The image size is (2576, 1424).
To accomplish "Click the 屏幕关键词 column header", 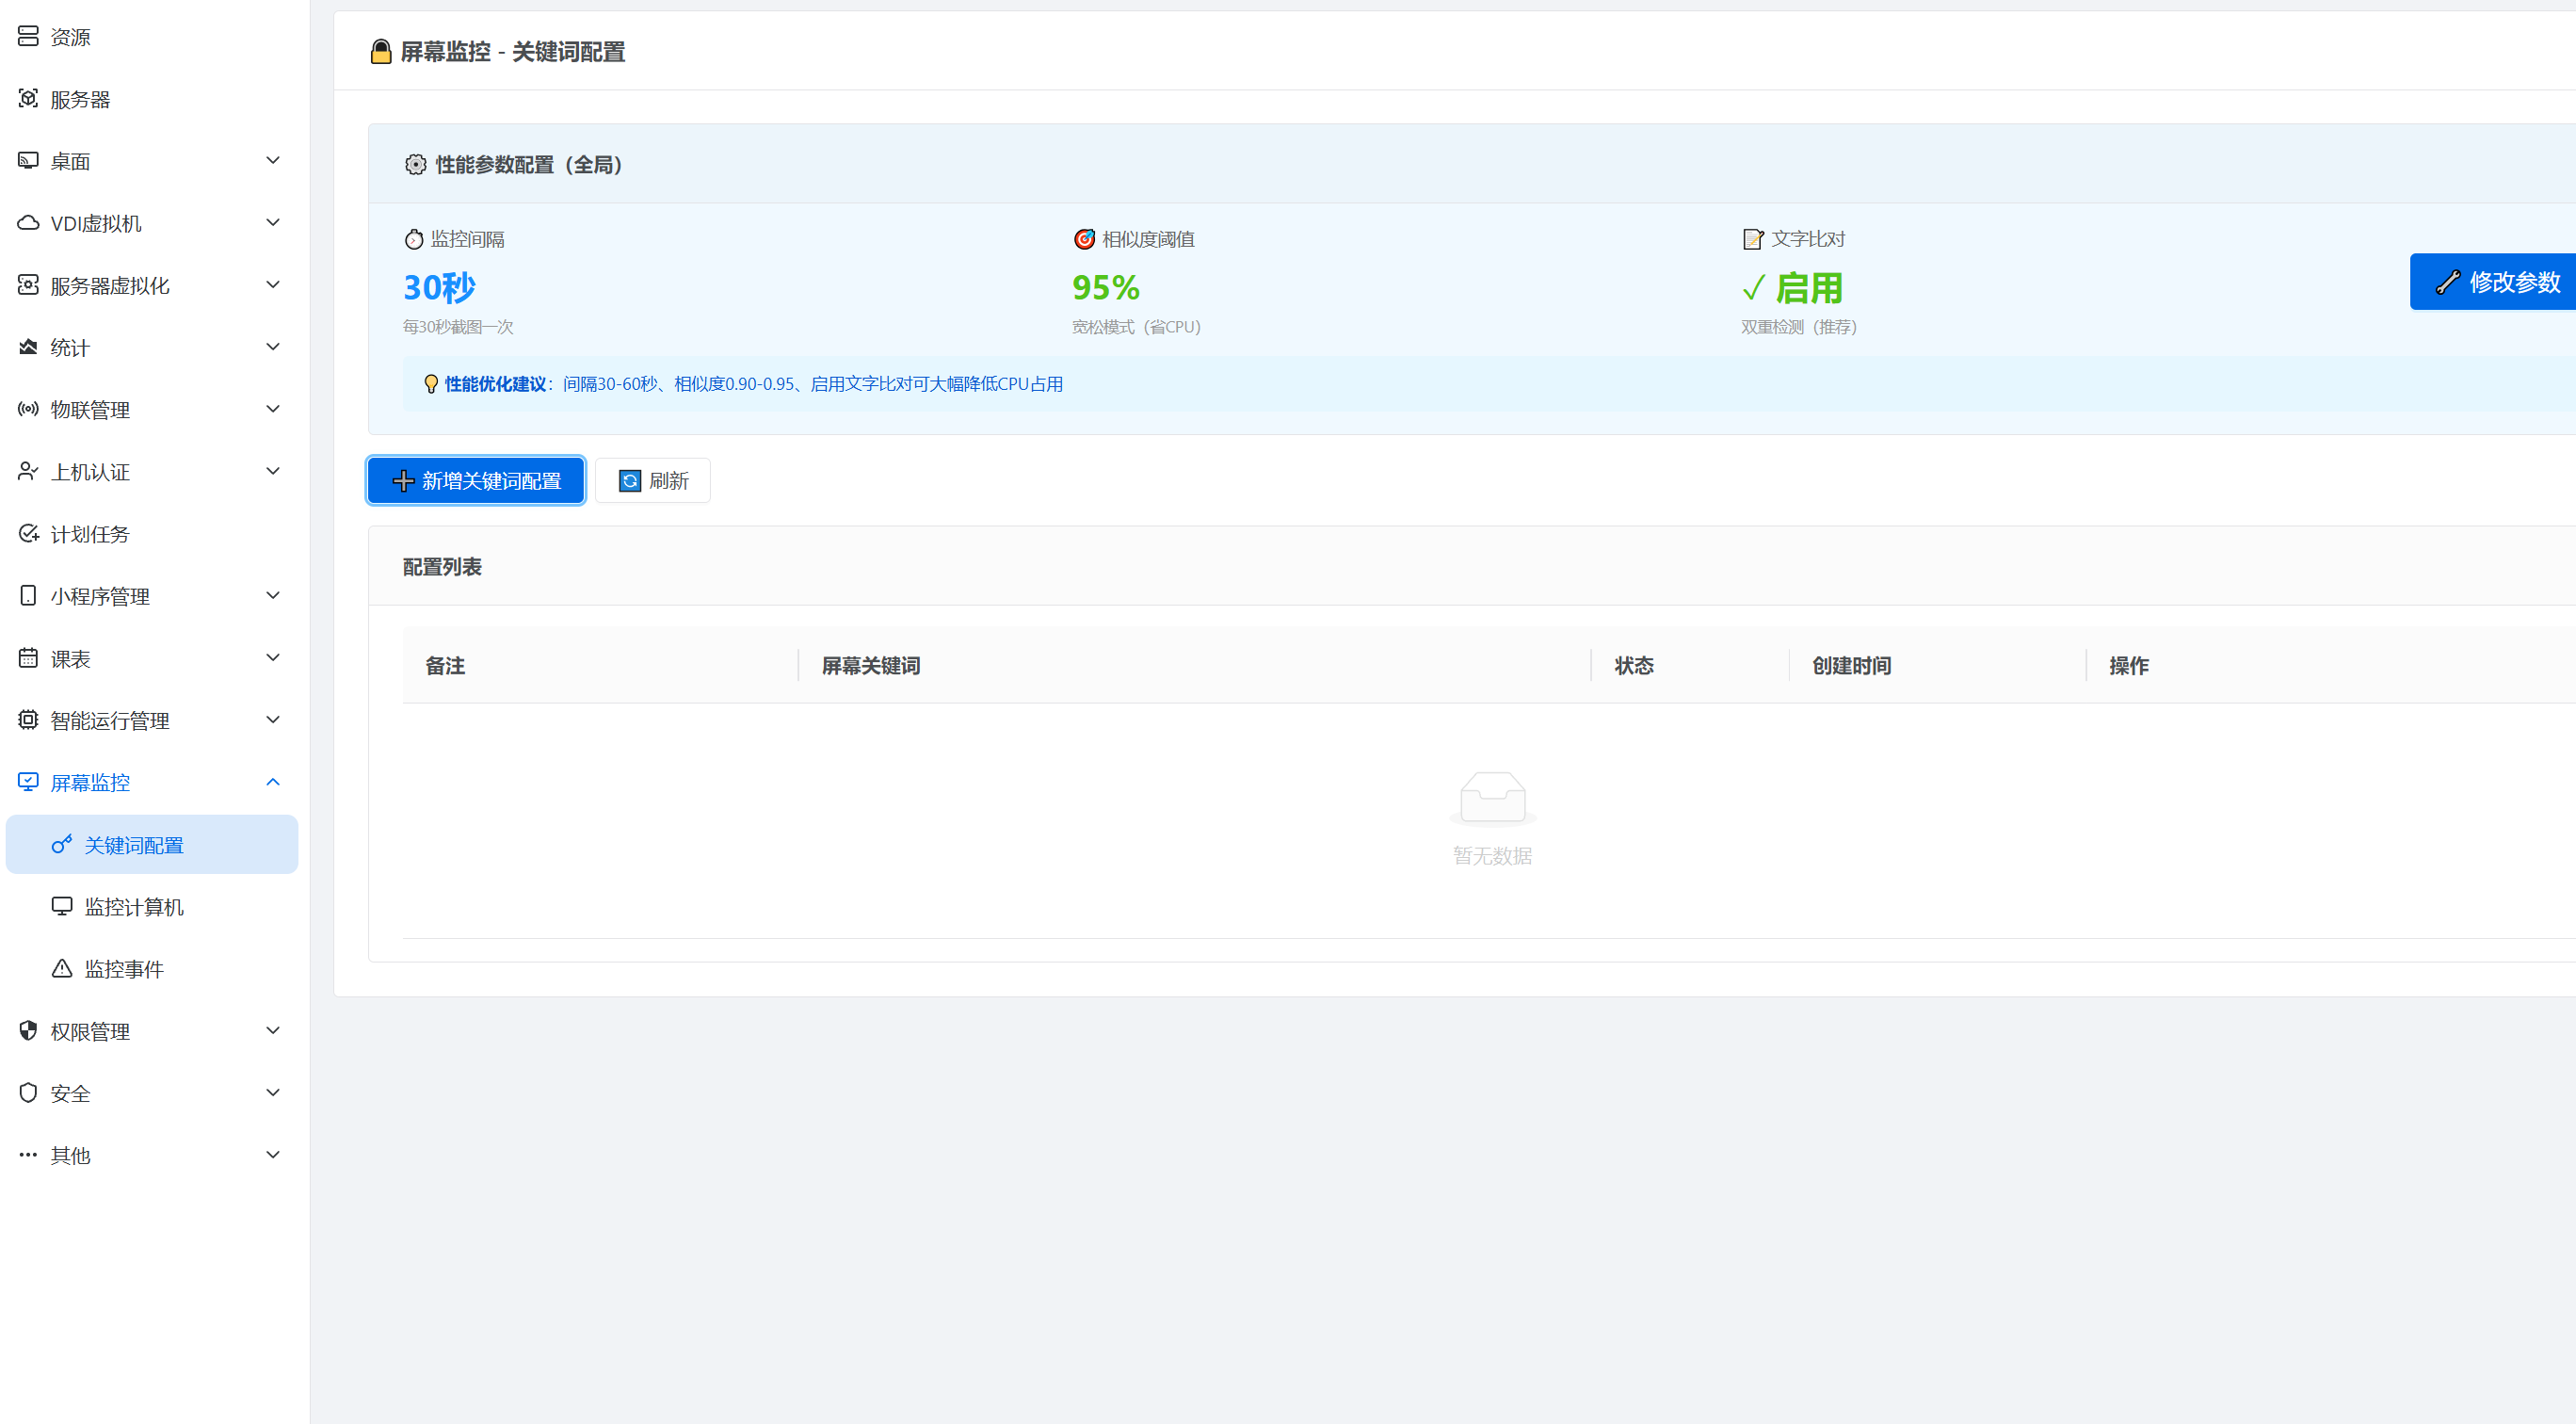I will [871, 666].
